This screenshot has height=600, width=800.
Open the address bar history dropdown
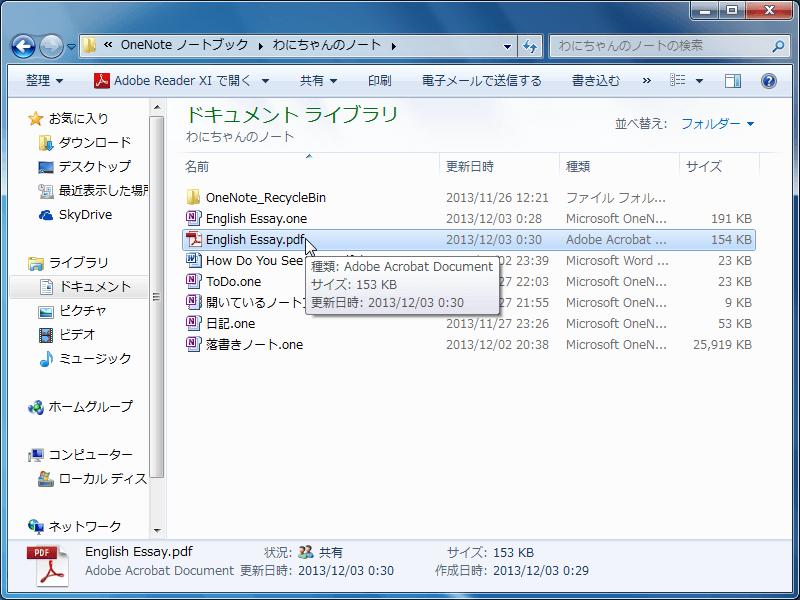coord(507,46)
